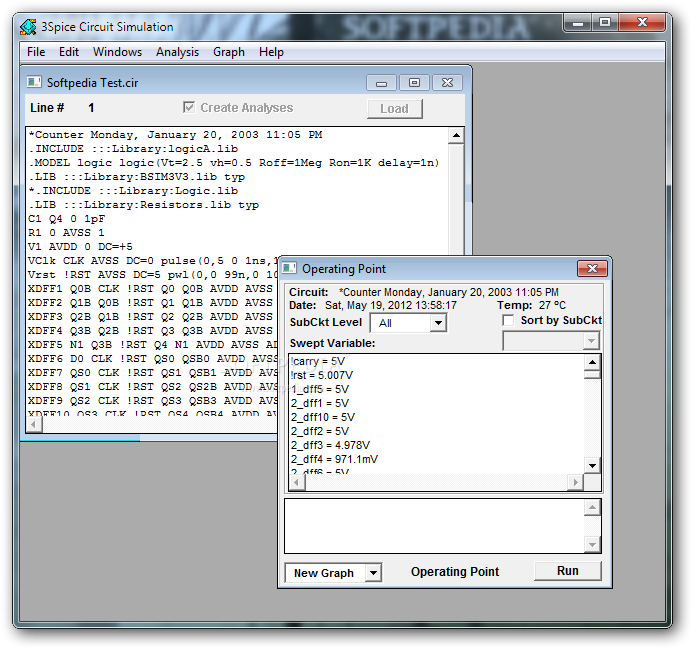Click the XDFF5 netlist line
Screen dimensions: 693x649
pos(152,345)
